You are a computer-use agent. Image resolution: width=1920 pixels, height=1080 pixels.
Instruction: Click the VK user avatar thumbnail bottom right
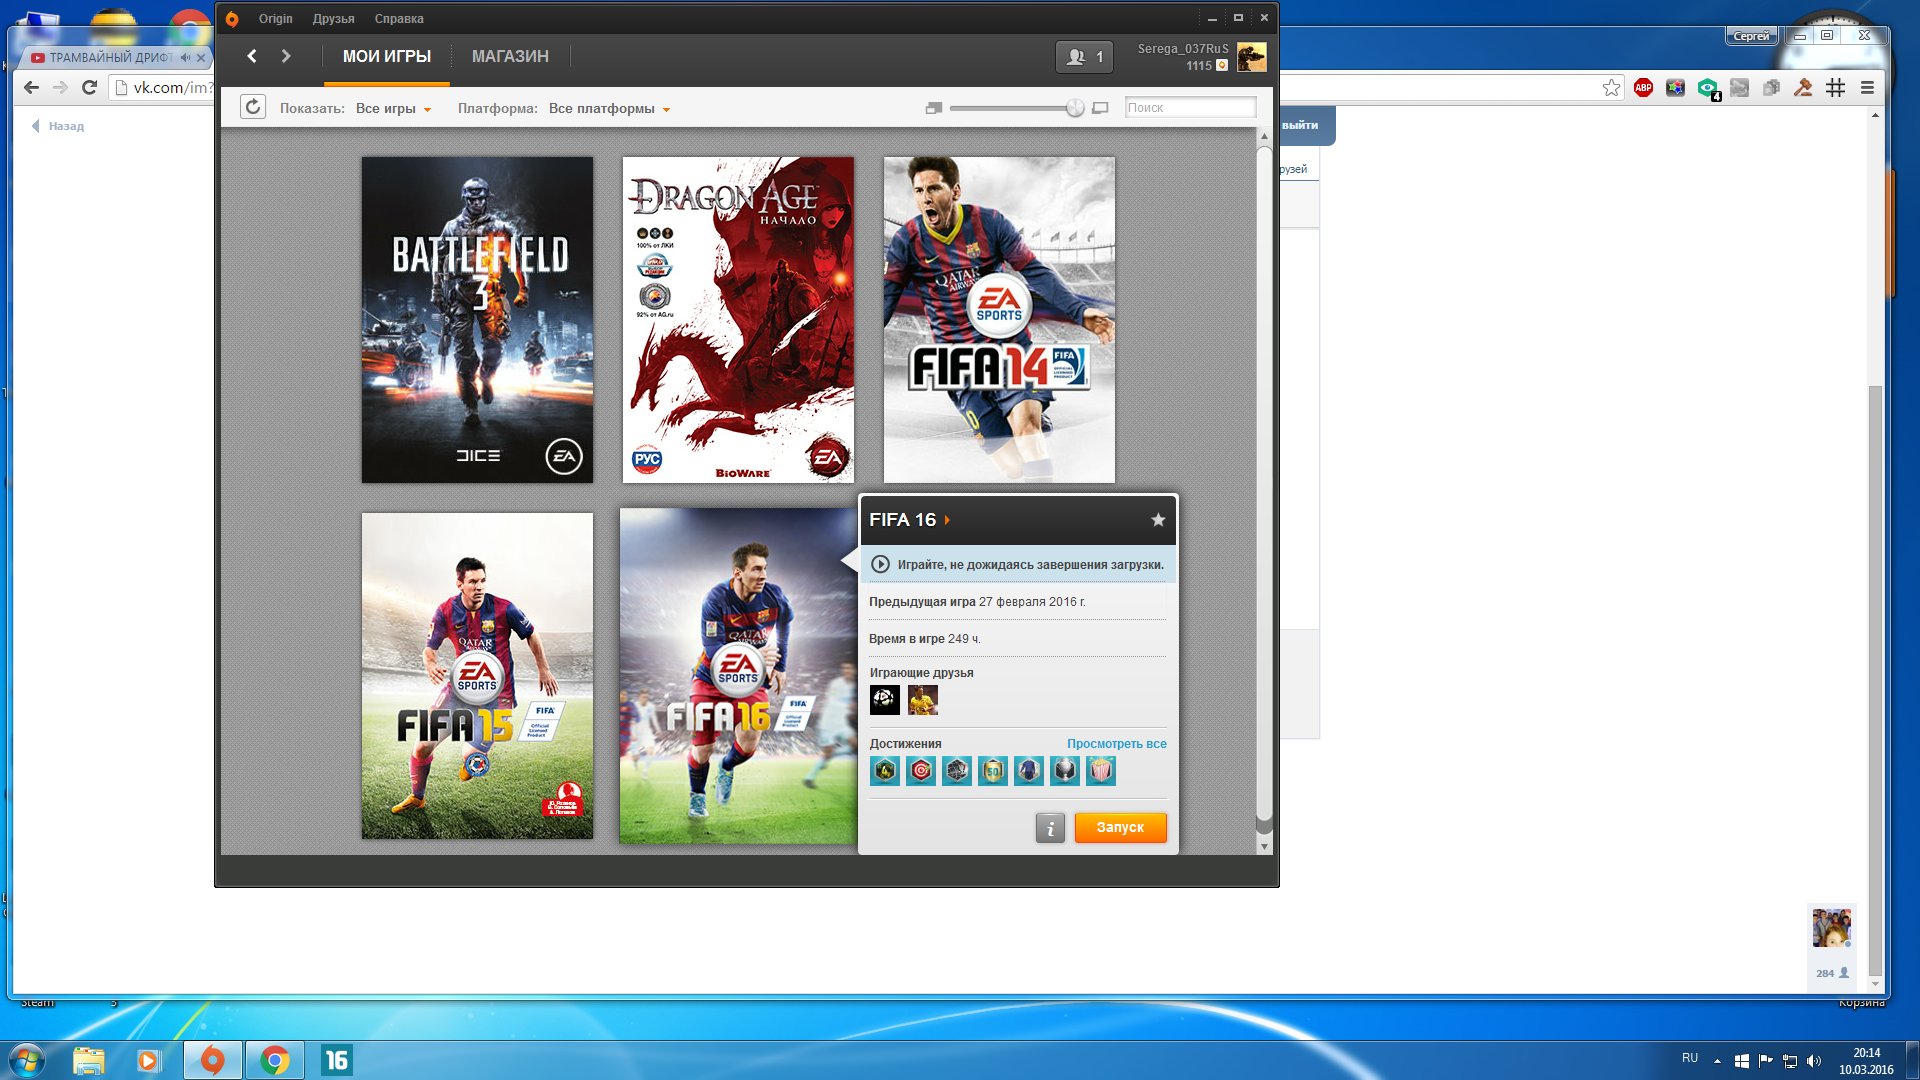coord(1832,928)
